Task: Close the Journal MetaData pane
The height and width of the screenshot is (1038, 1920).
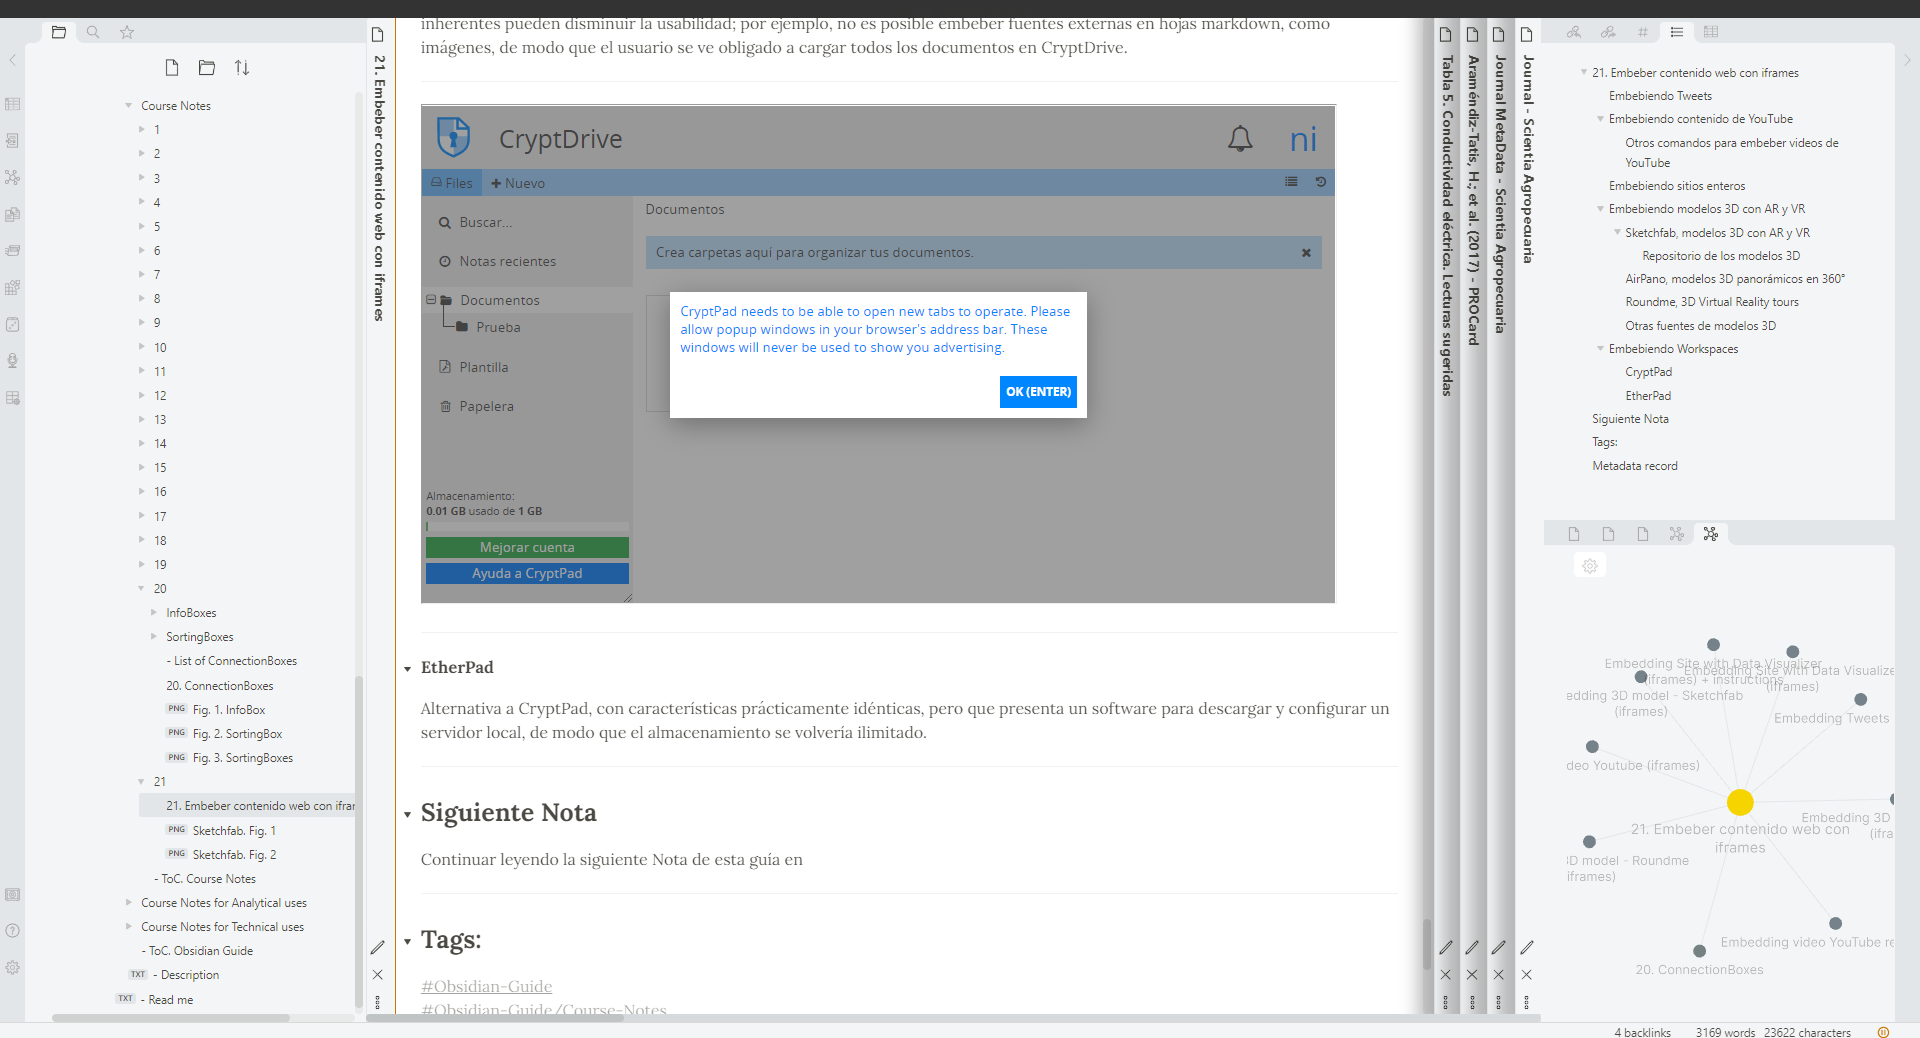Action: pyautogui.click(x=1499, y=974)
